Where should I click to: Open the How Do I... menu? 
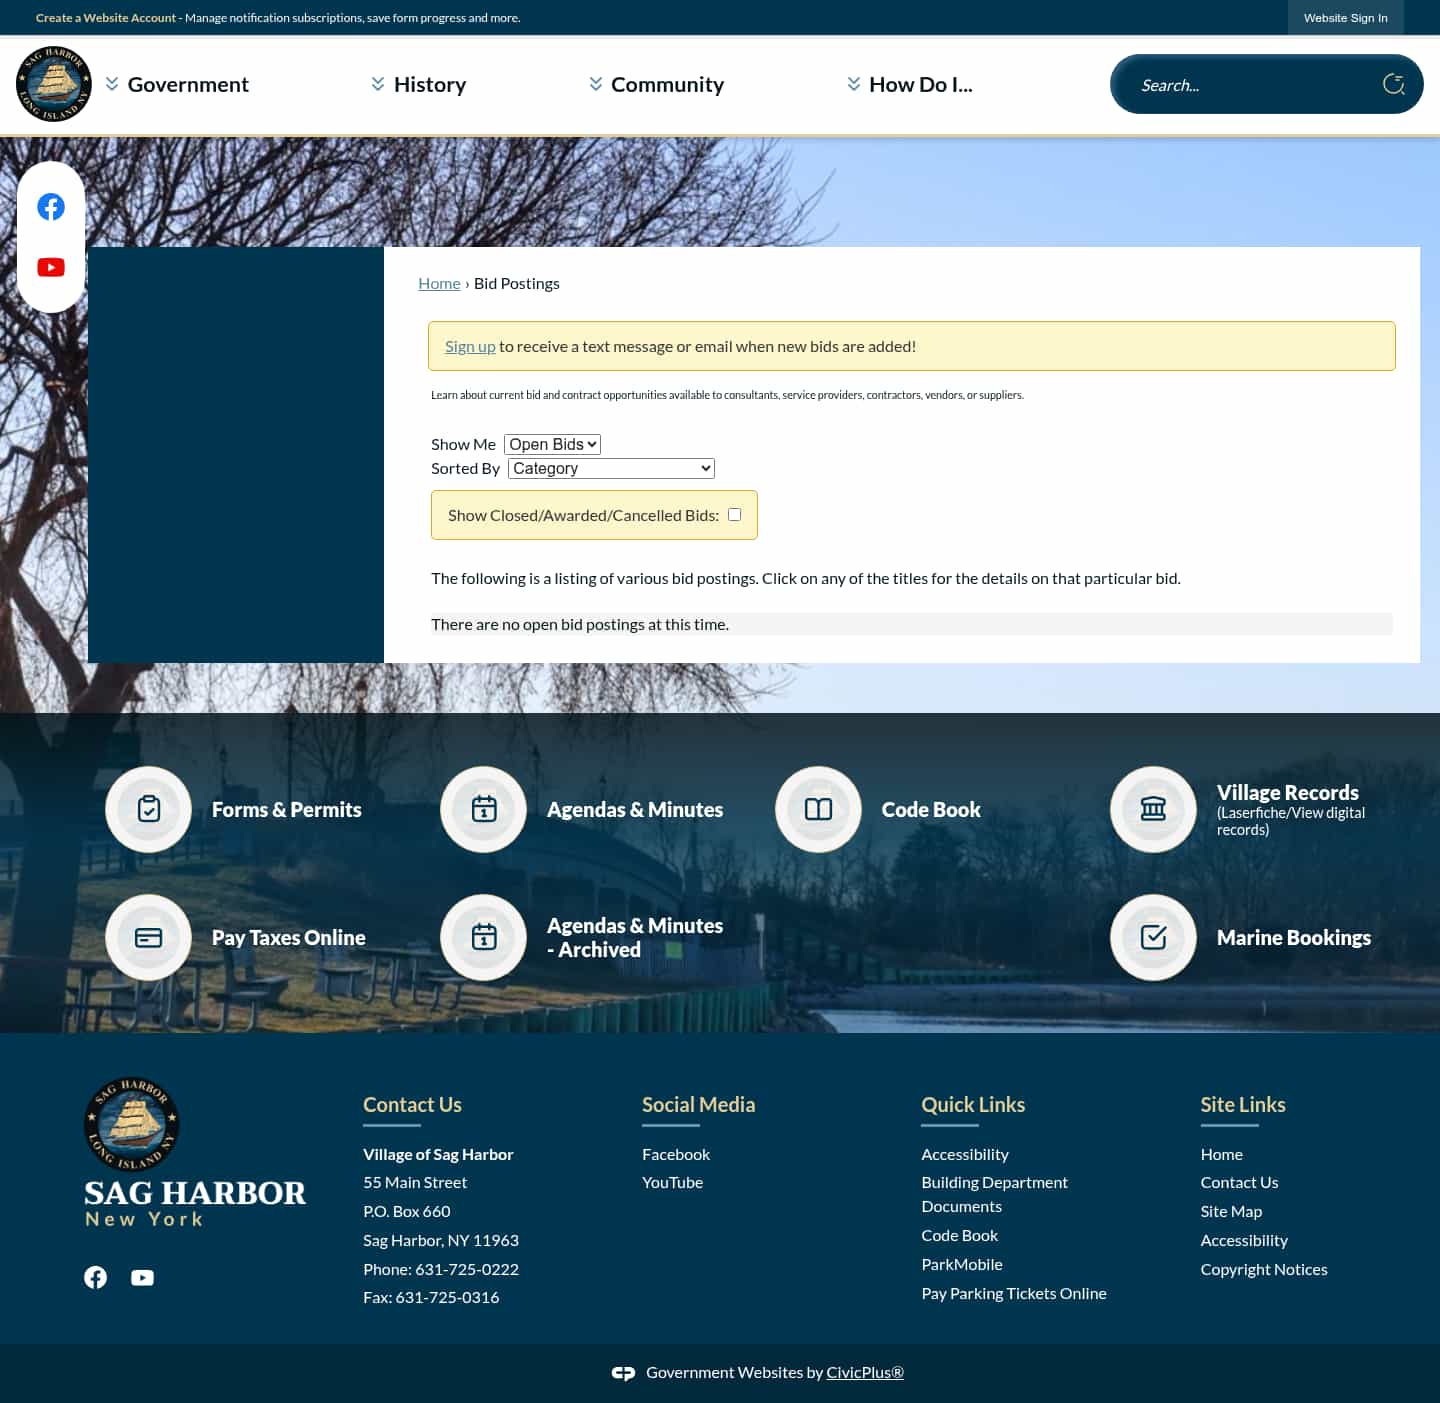coord(921,84)
